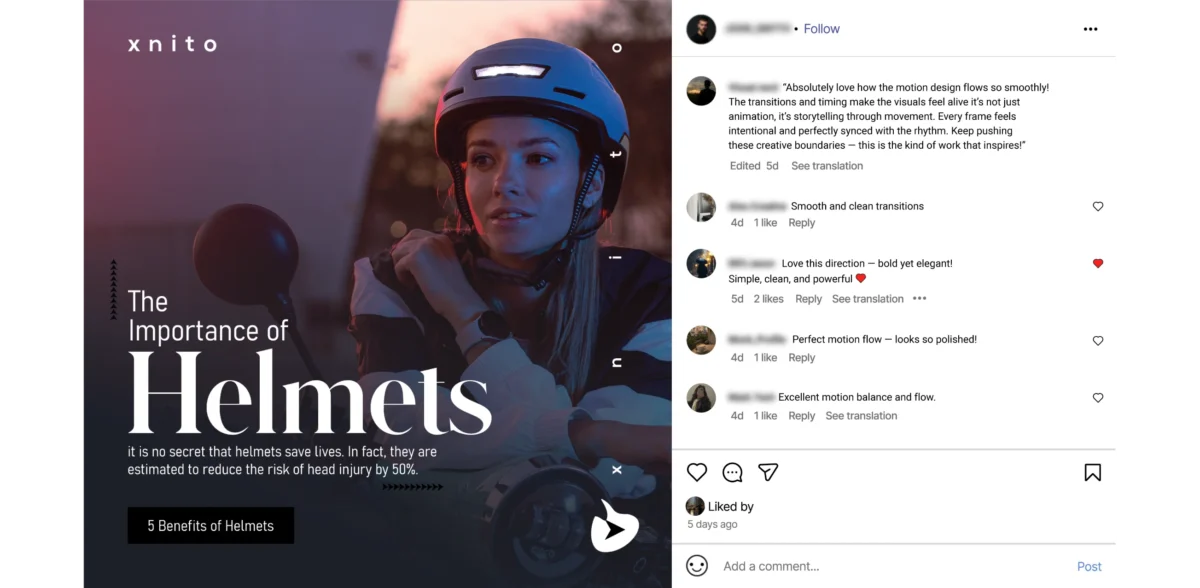This screenshot has height=588, width=1200.
Task: Open more options dots on 'bold yet elegant' comment
Action: (919, 299)
